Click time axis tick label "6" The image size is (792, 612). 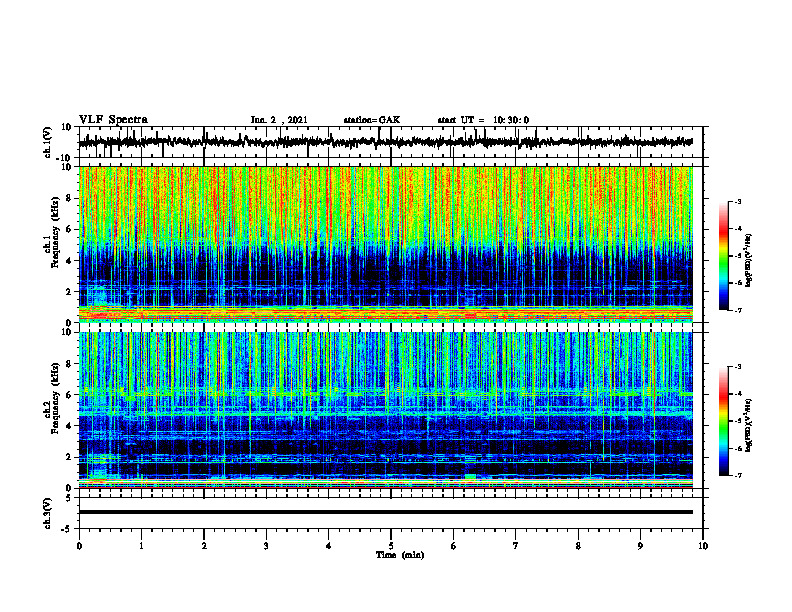(x=454, y=546)
